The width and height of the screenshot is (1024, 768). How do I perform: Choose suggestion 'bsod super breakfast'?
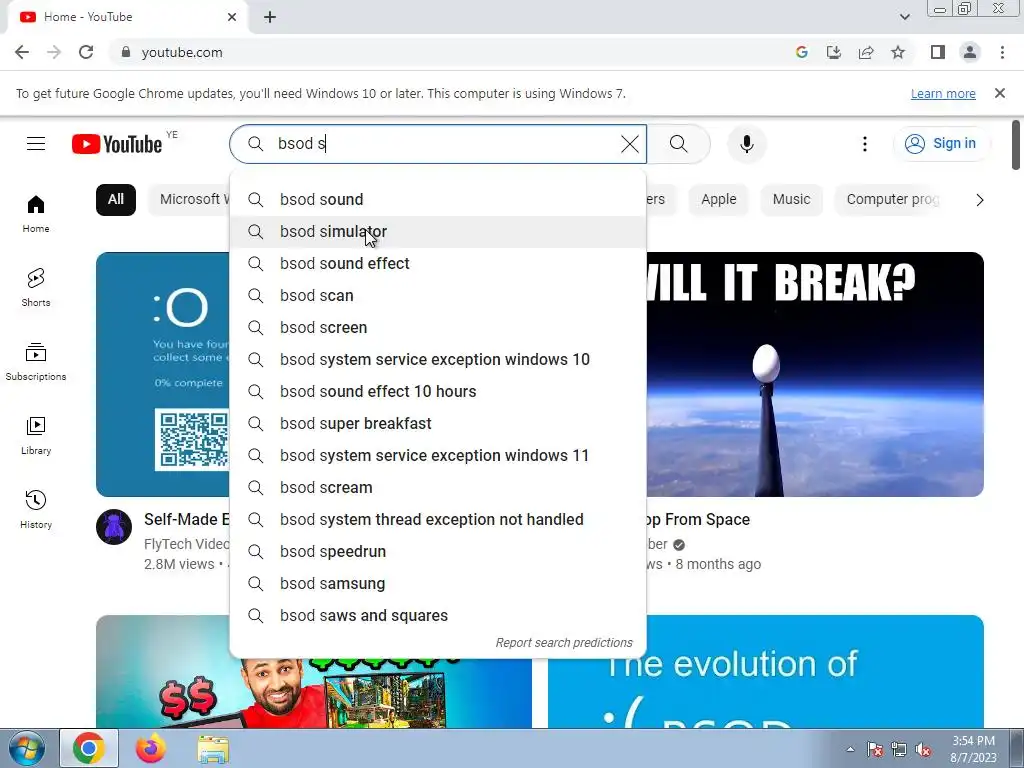pos(438,424)
